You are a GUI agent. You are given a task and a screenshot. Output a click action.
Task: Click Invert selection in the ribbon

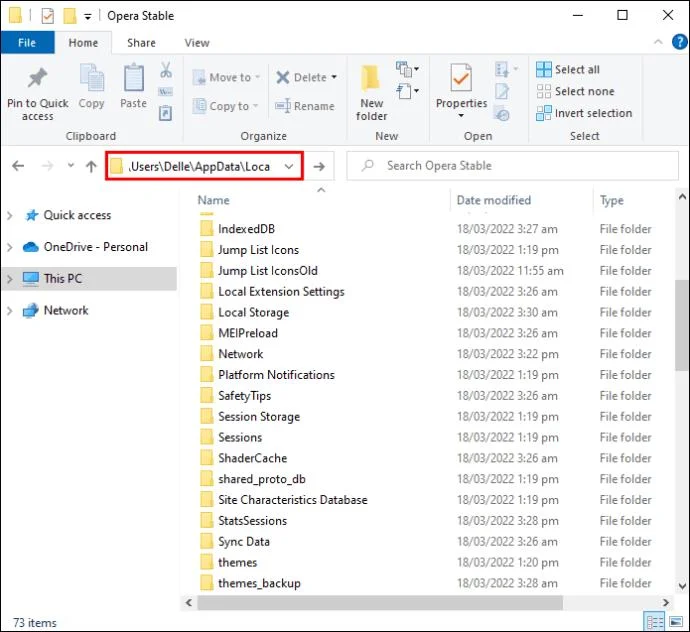click(584, 113)
